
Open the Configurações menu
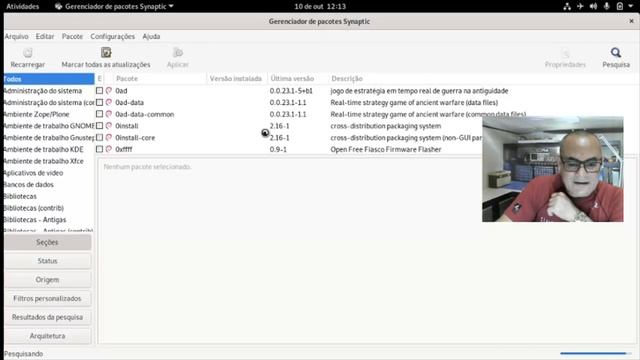coord(113,36)
